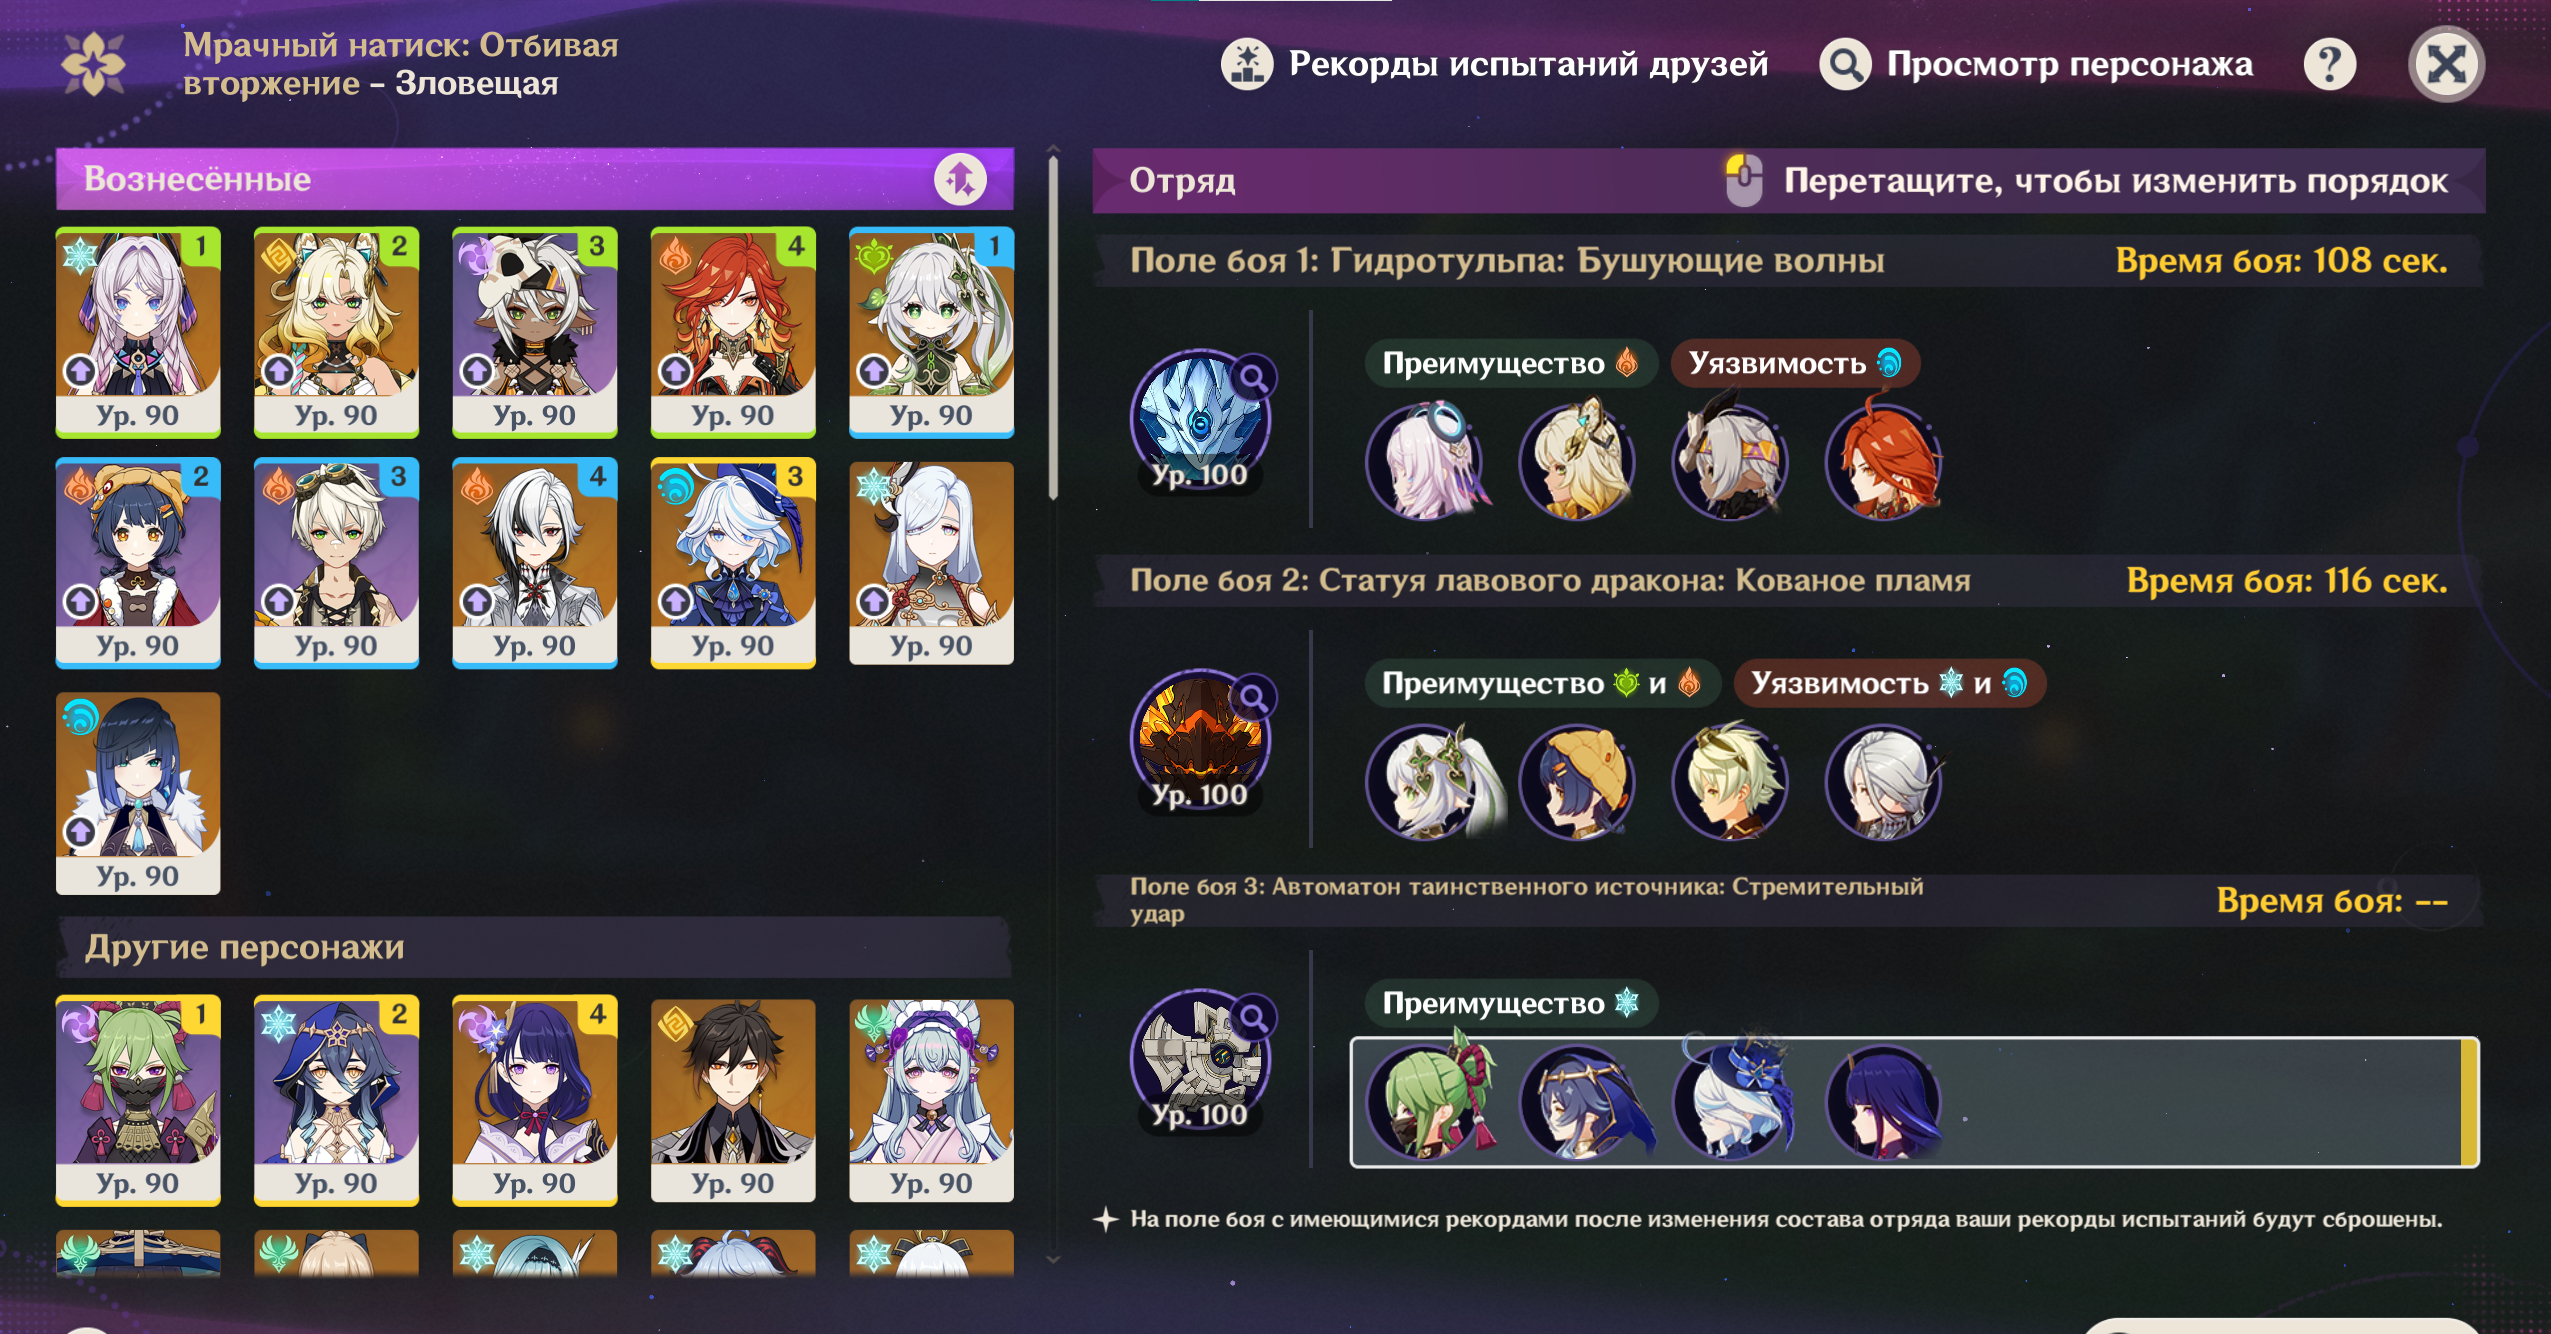Click the Ascended header upgrade arrow icon
This screenshot has width=2551, height=1334.
960,179
